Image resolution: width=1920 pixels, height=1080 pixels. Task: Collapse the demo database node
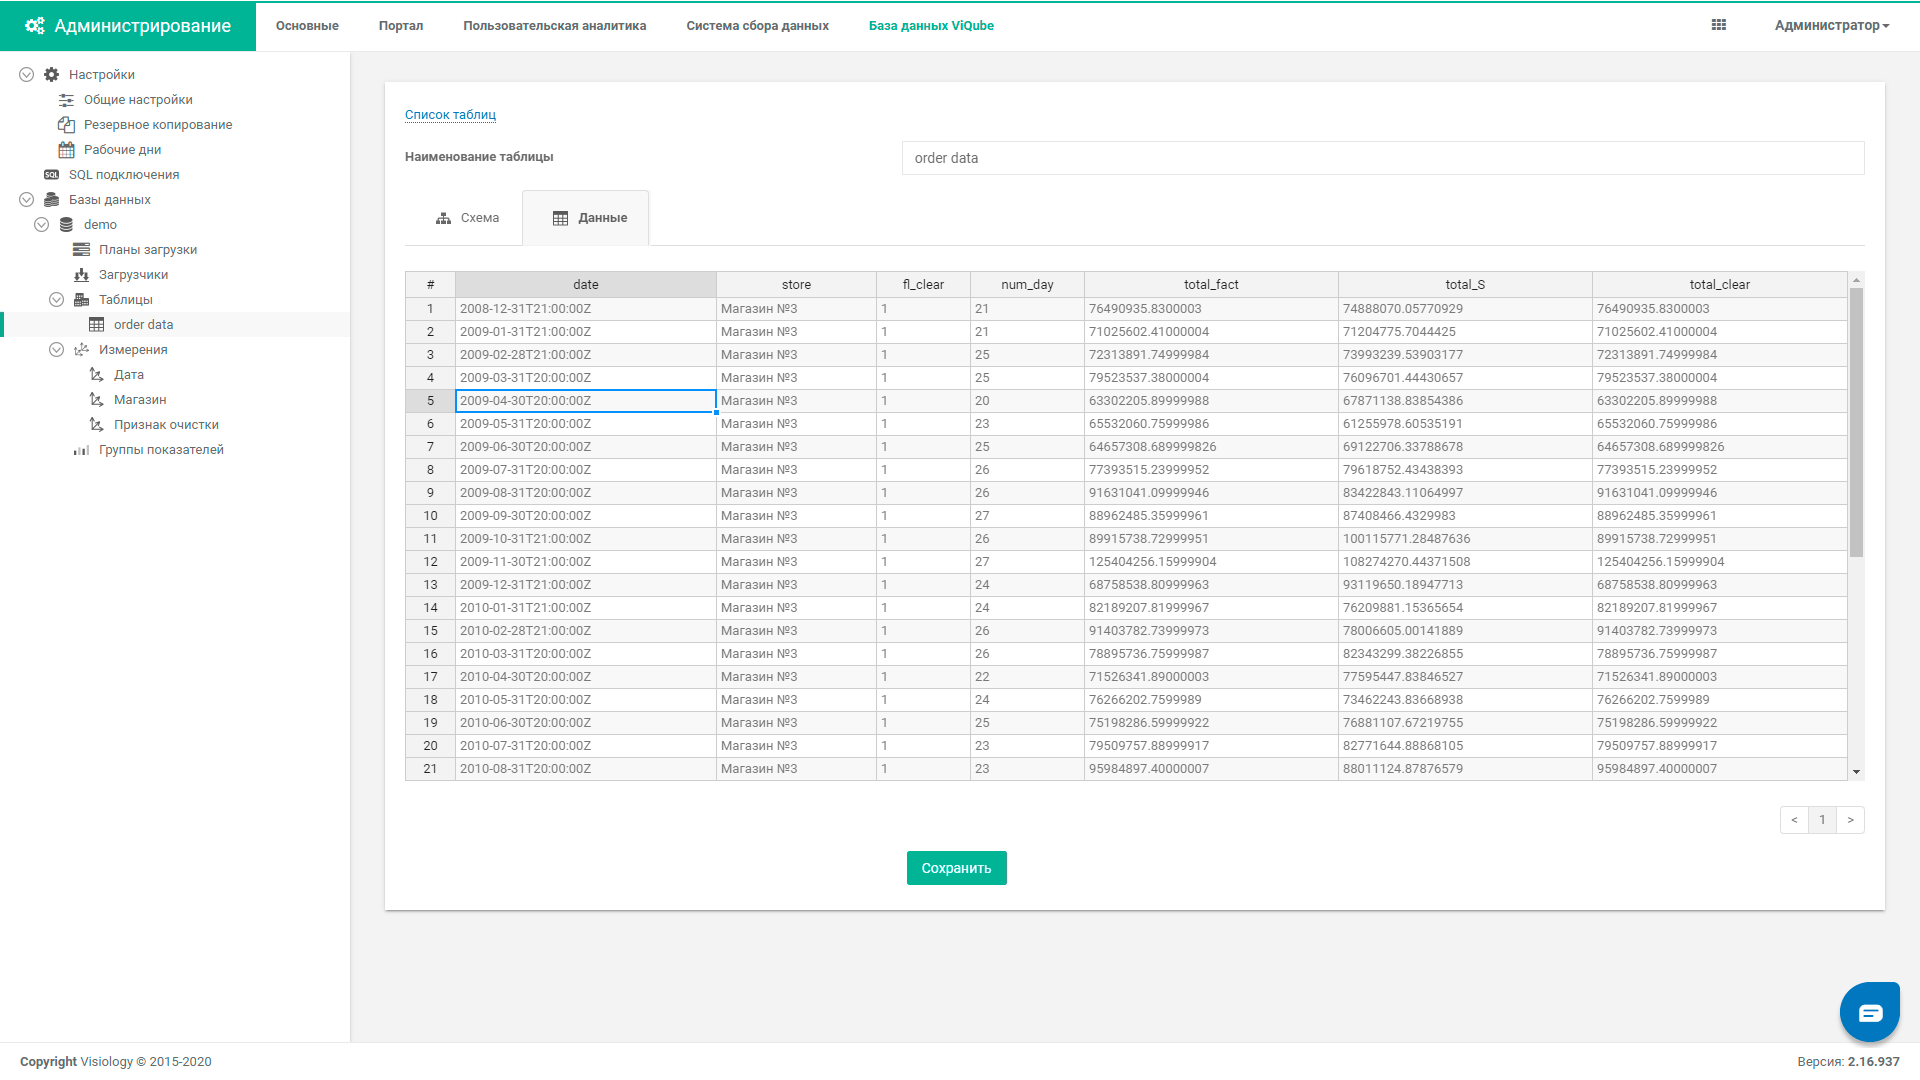tap(42, 225)
